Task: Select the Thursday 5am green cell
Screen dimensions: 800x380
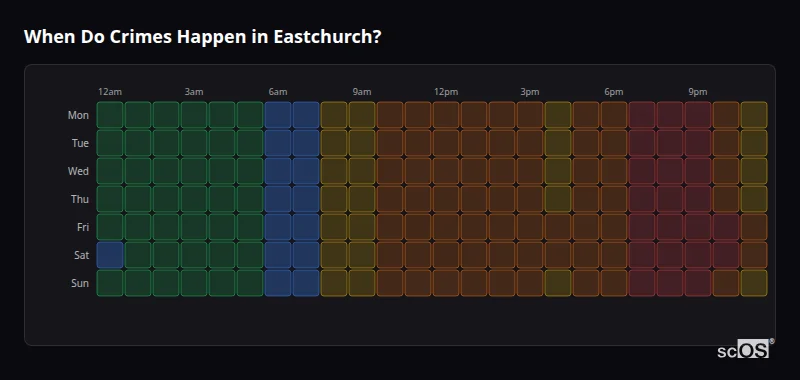Action: click(x=250, y=199)
